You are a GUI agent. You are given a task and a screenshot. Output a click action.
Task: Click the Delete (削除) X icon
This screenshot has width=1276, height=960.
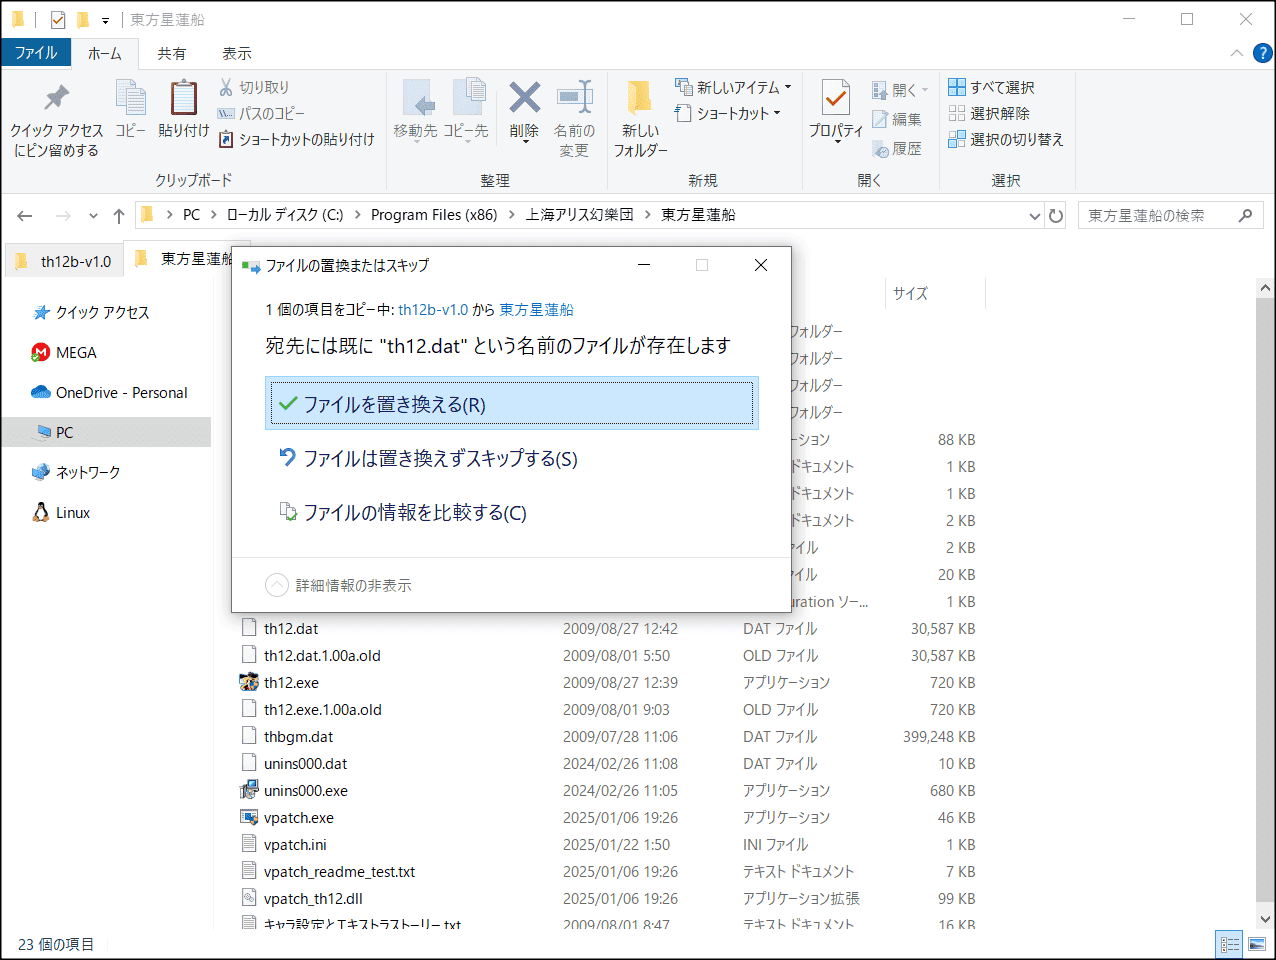pyautogui.click(x=524, y=97)
